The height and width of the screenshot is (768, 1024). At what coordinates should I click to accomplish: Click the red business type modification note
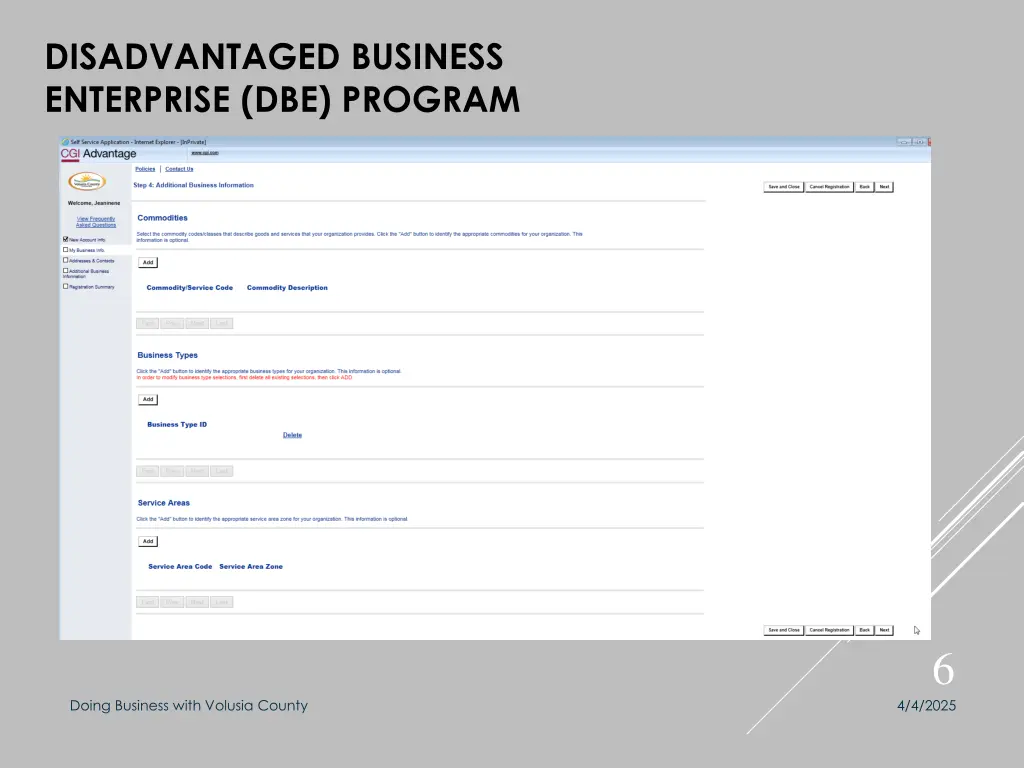[244, 377]
